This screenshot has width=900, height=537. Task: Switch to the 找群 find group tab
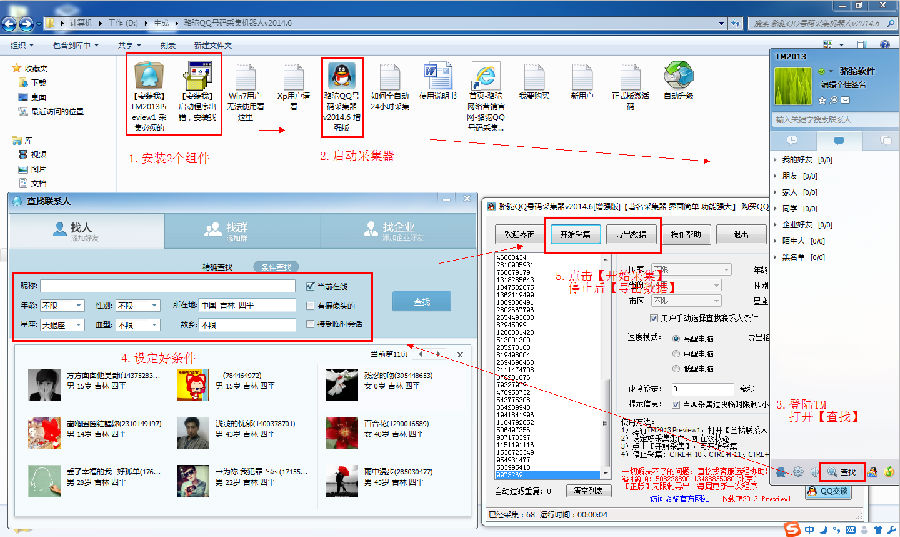point(242,231)
